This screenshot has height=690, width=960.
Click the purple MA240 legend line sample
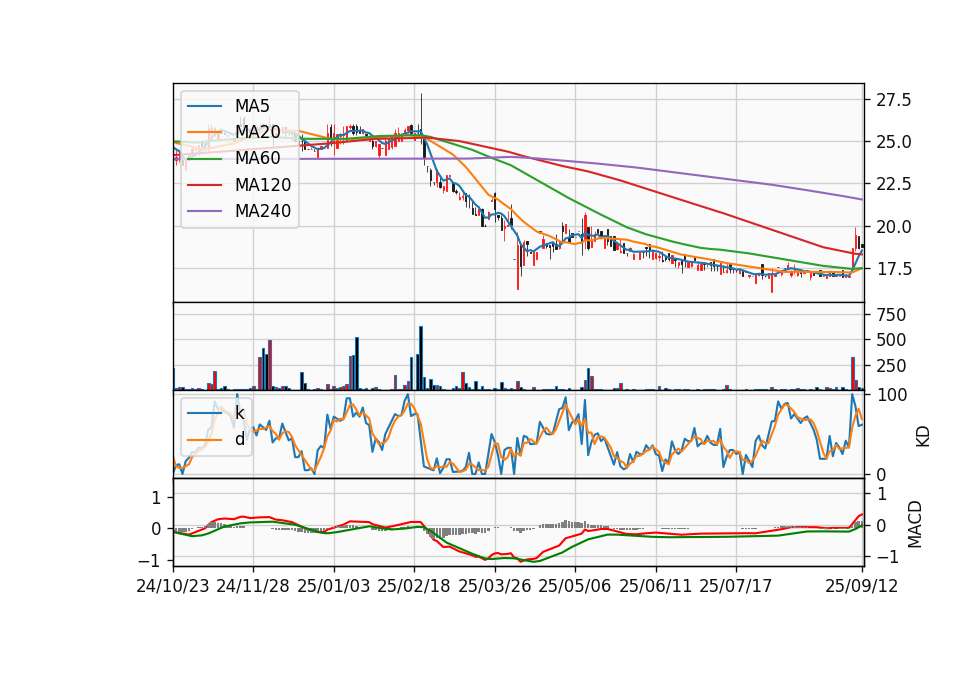(204, 211)
